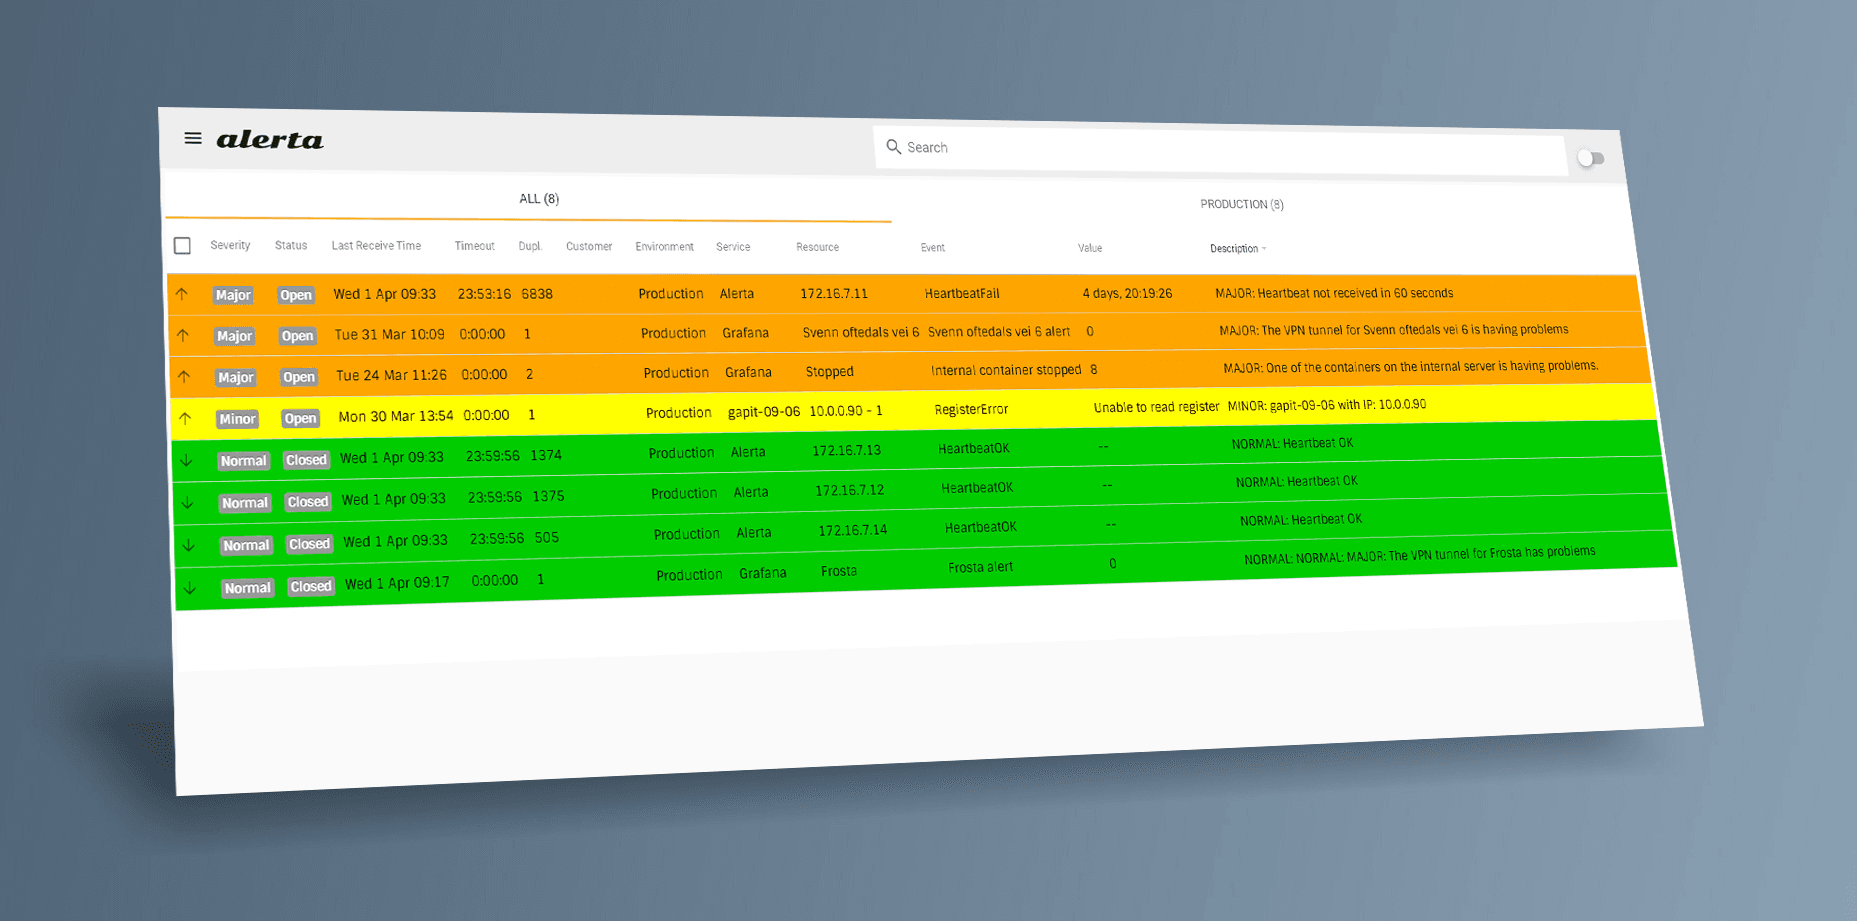Click the alerta logo
This screenshot has width=1857, height=921.
(x=270, y=140)
